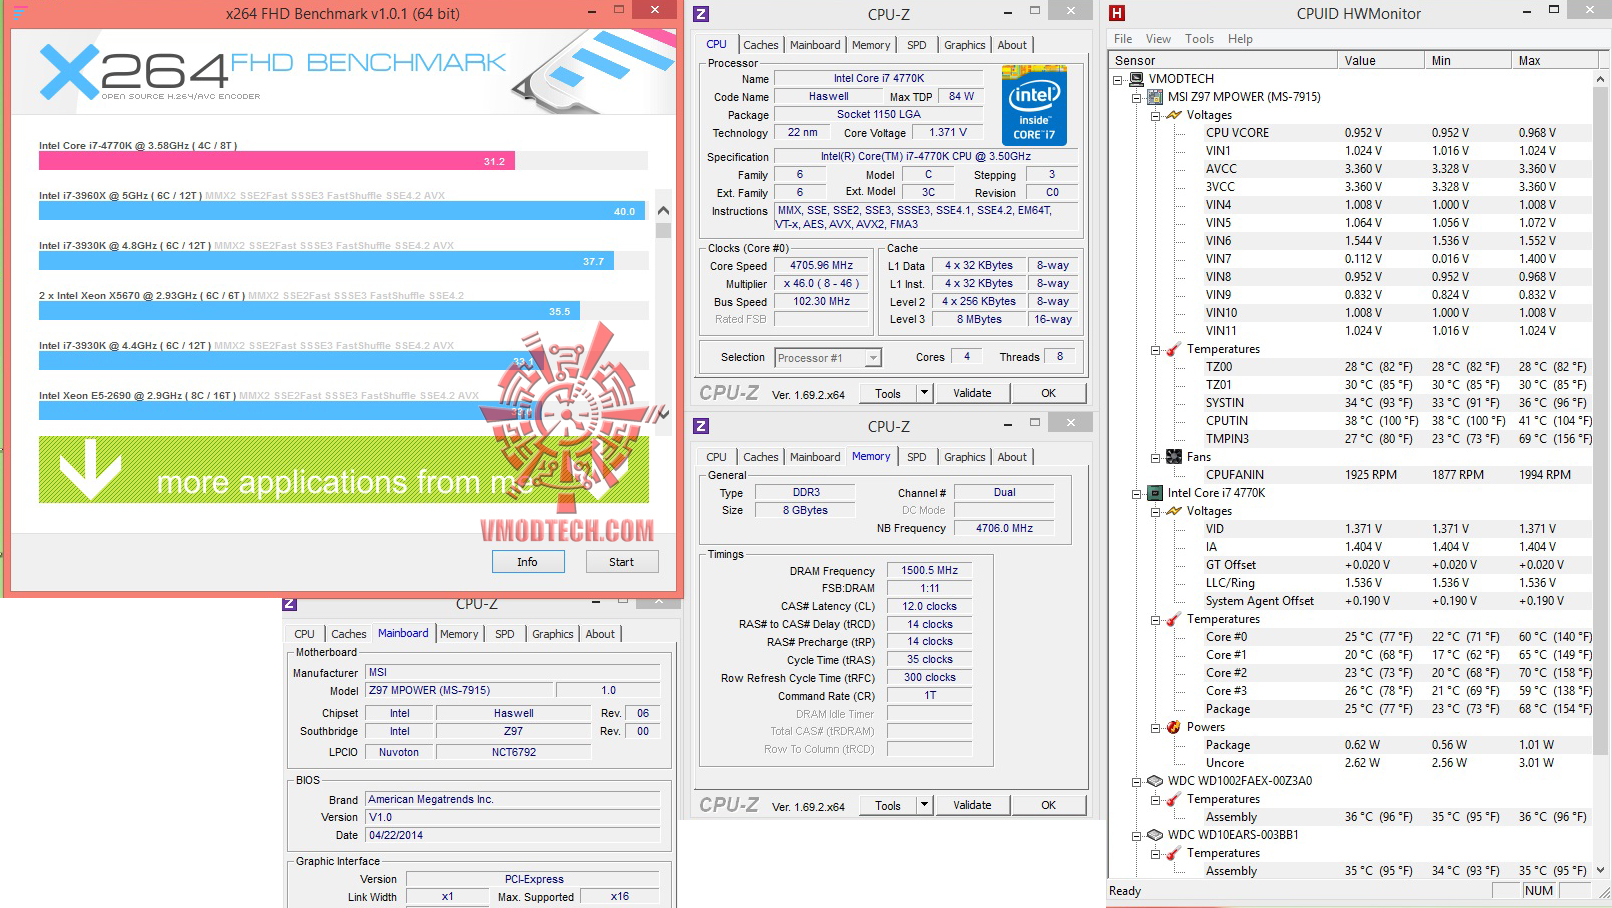Click the MSI Z97 MPOWER motherboard icon
Viewport: 1612px width, 908px height.
tap(1155, 97)
